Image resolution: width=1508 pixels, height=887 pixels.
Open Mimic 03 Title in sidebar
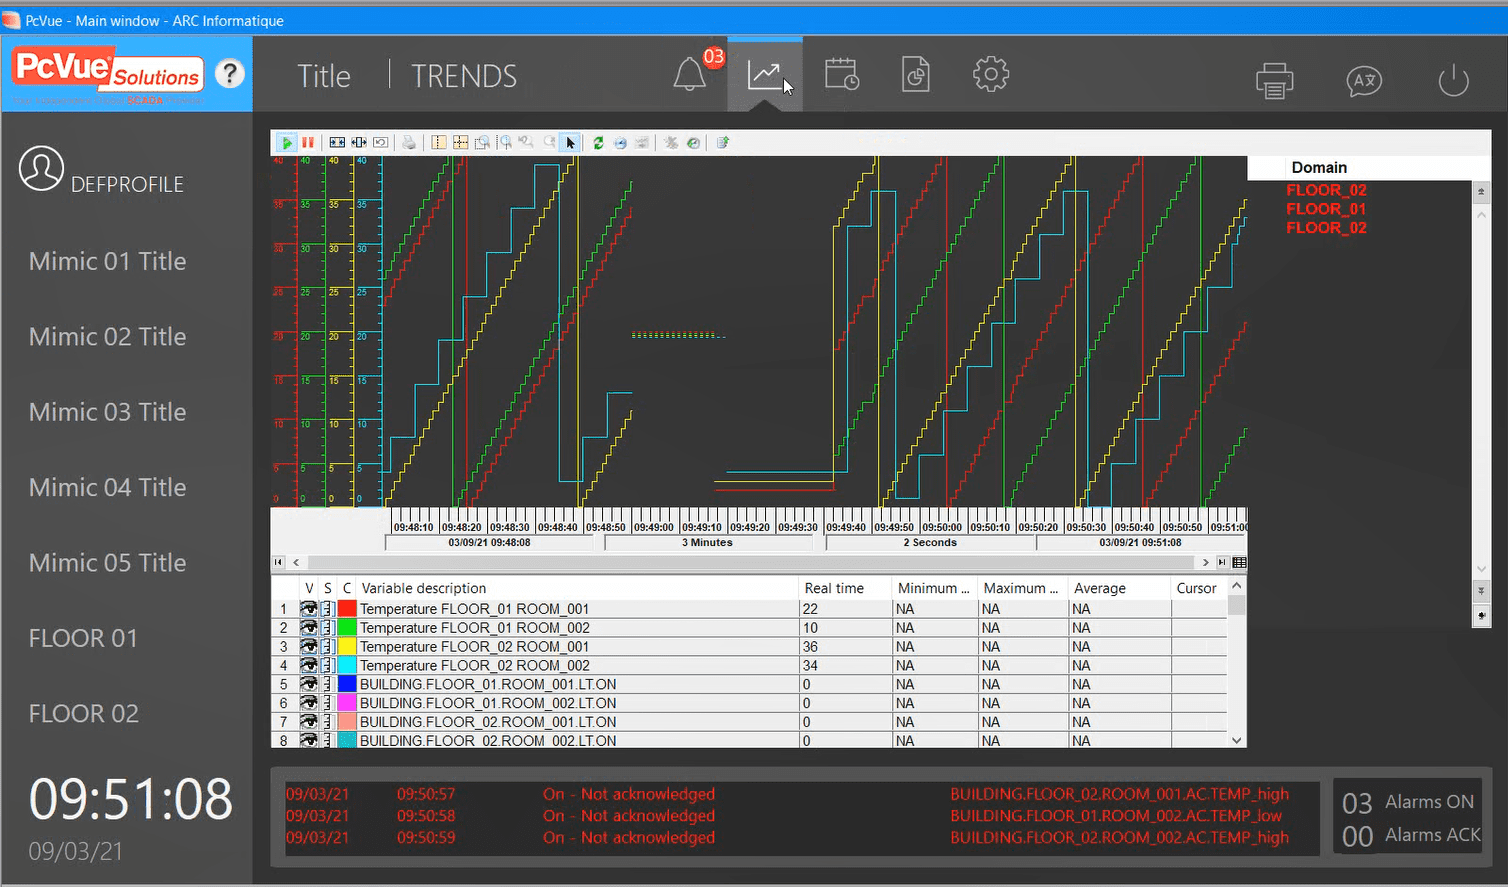[x=107, y=412]
